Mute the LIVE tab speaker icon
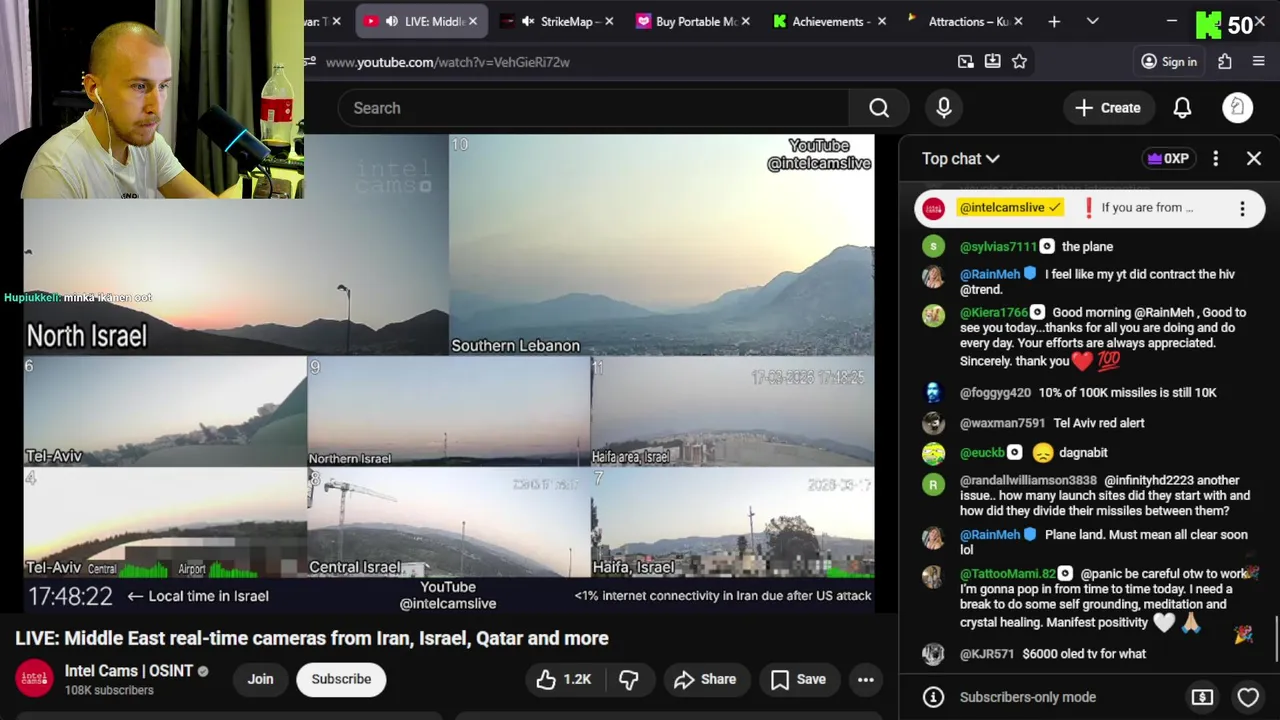 [x=391, y=21]
